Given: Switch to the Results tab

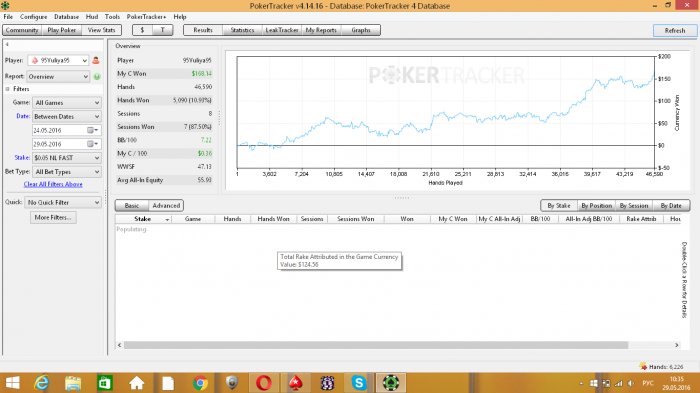Looking at the screenshot, I should 203,30.
